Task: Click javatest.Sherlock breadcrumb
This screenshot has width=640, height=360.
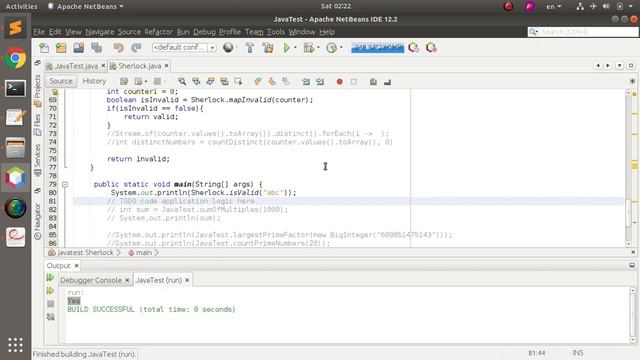Action: click(85, 253)
